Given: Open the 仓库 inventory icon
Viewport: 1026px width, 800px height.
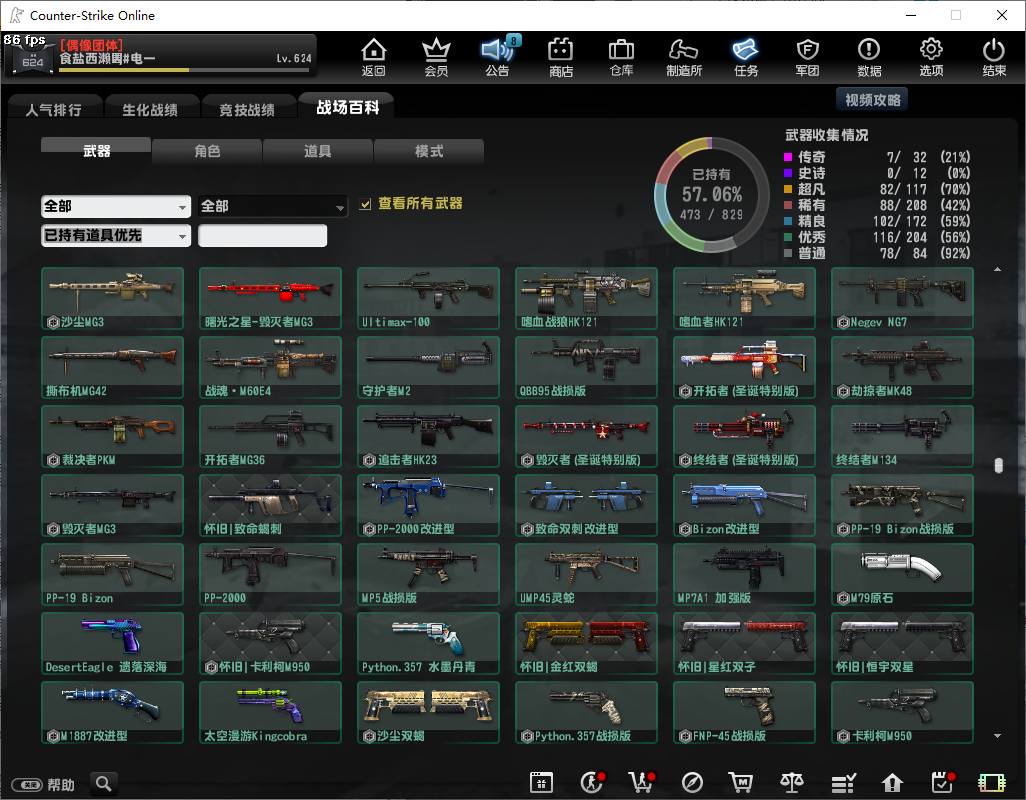Looking at the screenshot, I should click(622, 56).
